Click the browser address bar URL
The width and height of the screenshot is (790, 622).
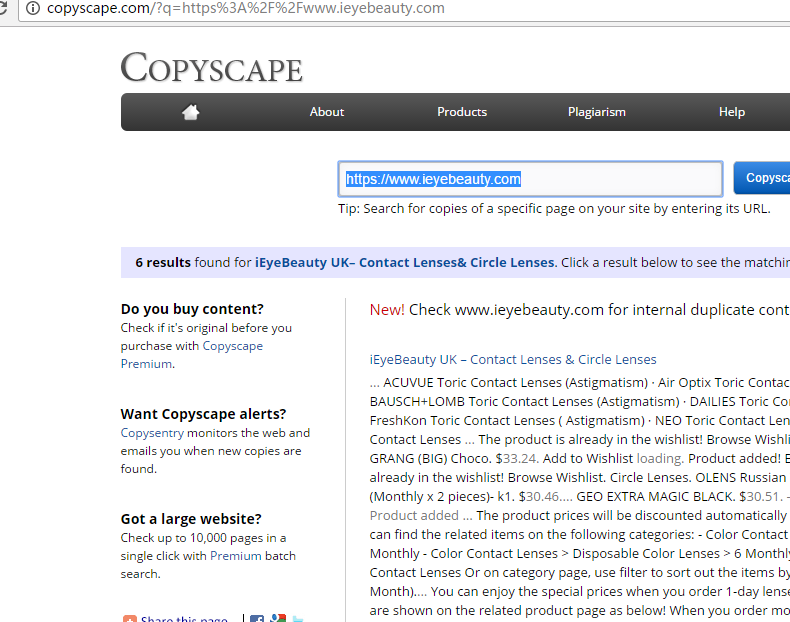pyautogui.click(x=246, y=8)
